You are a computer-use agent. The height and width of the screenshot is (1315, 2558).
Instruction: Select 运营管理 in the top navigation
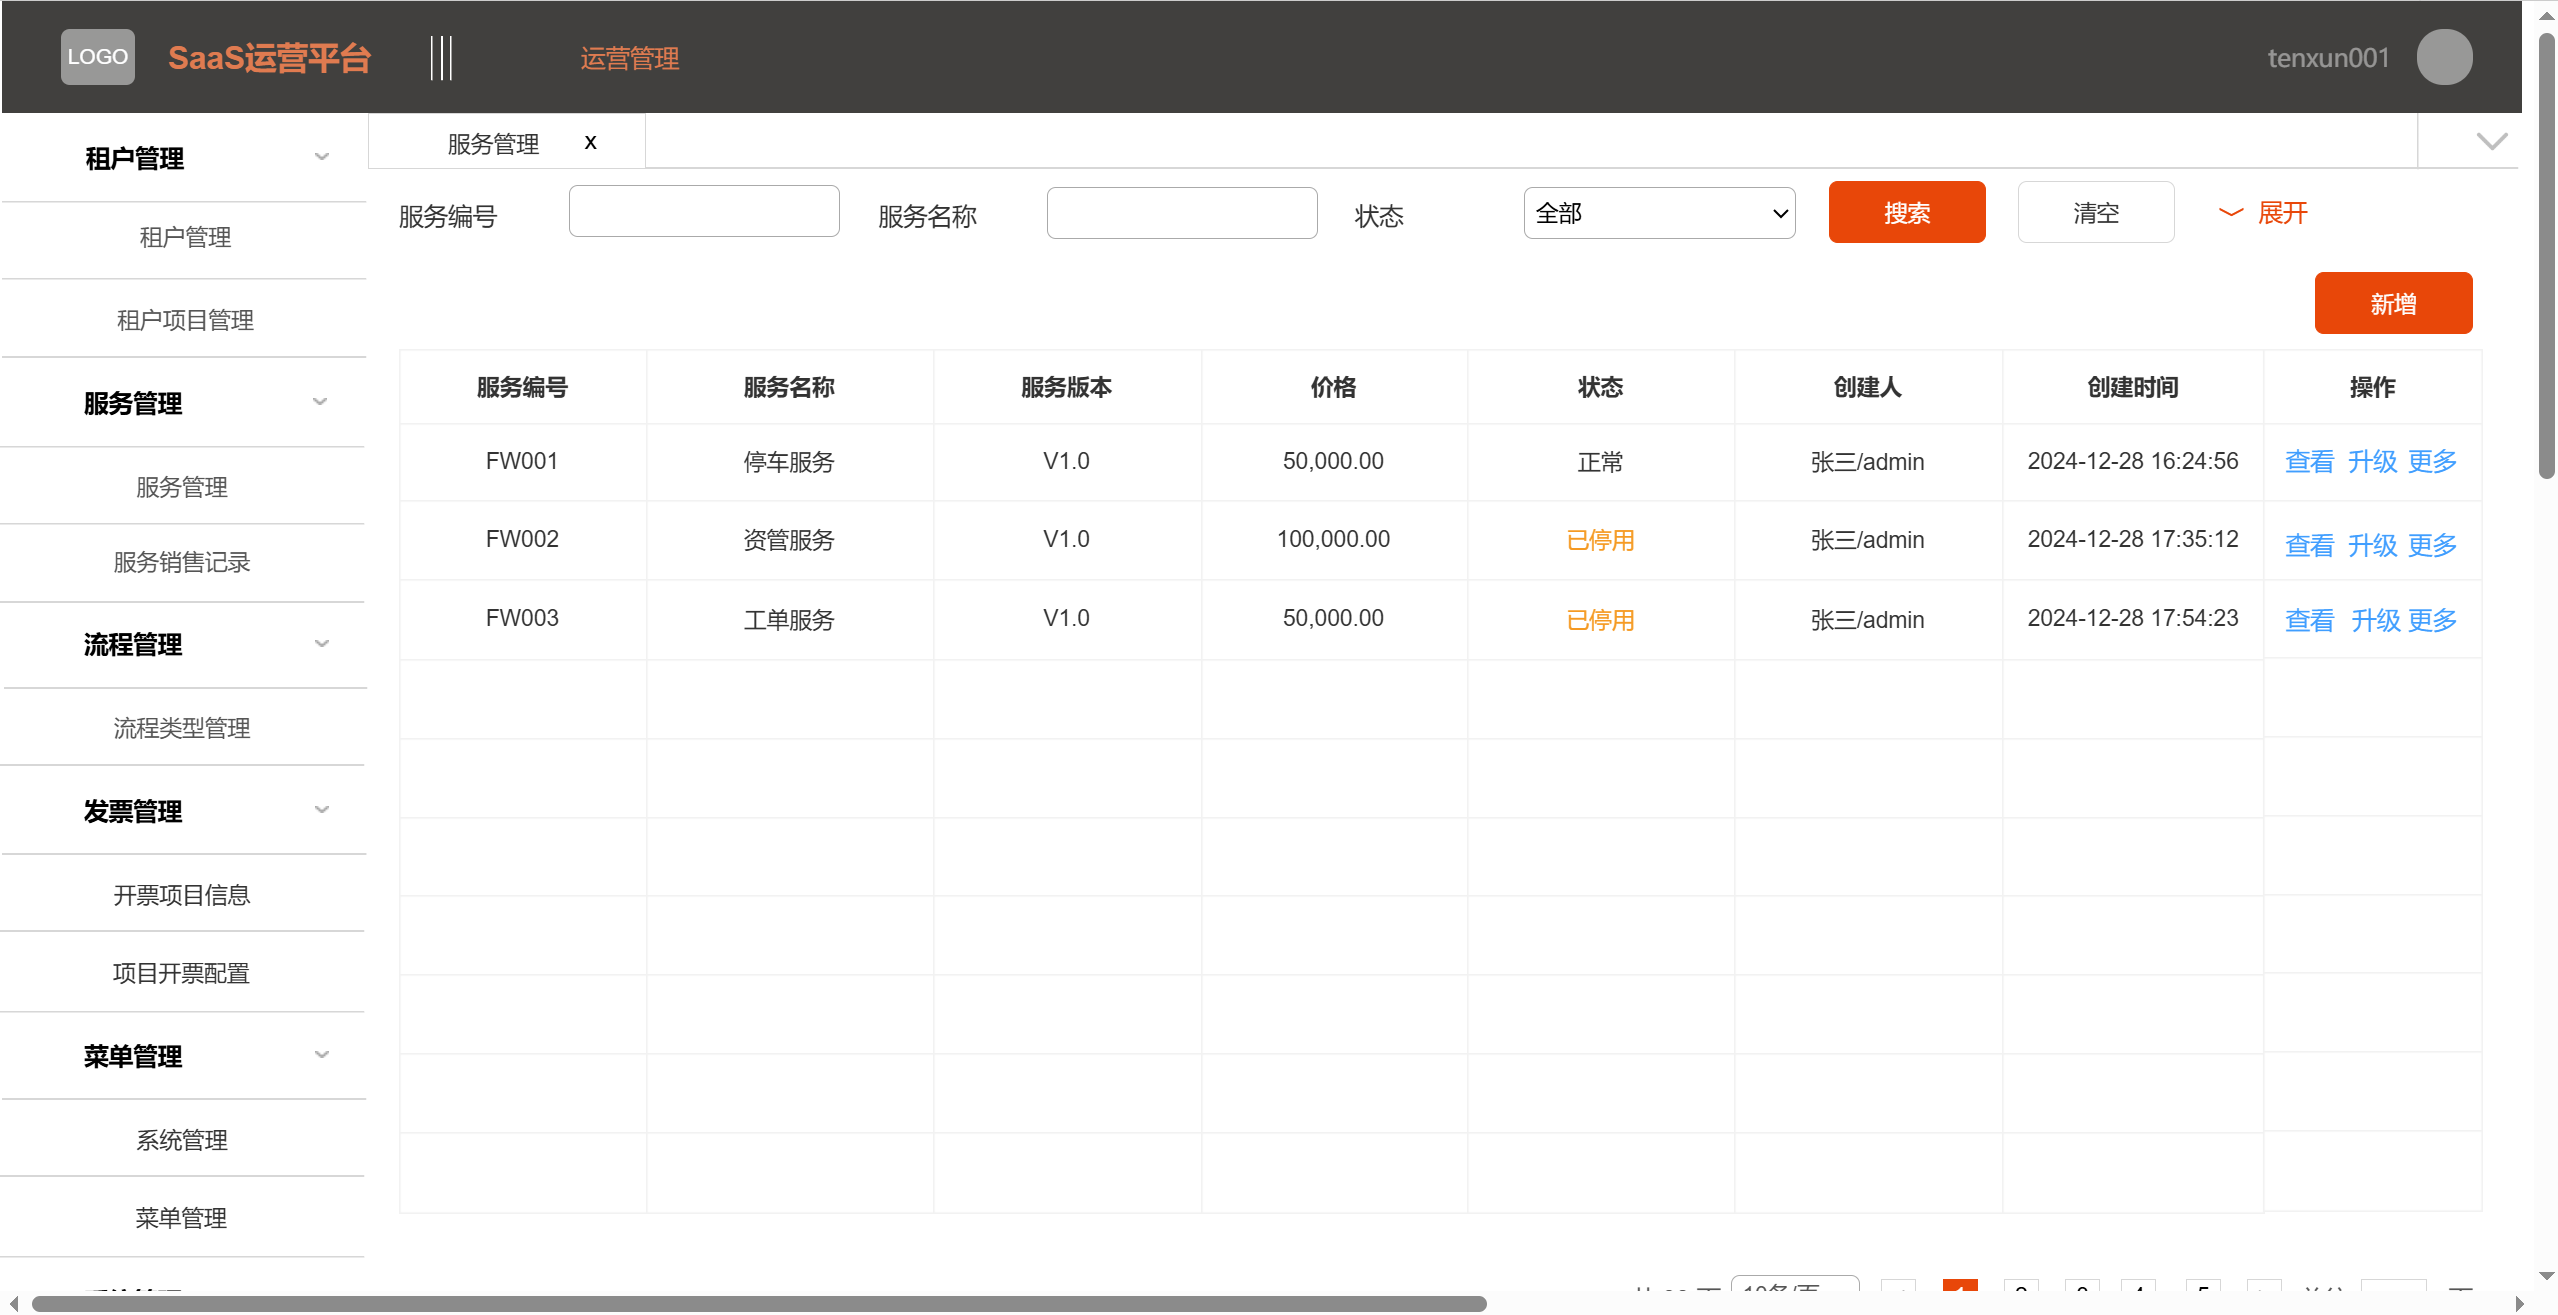[x=629, y=58]
